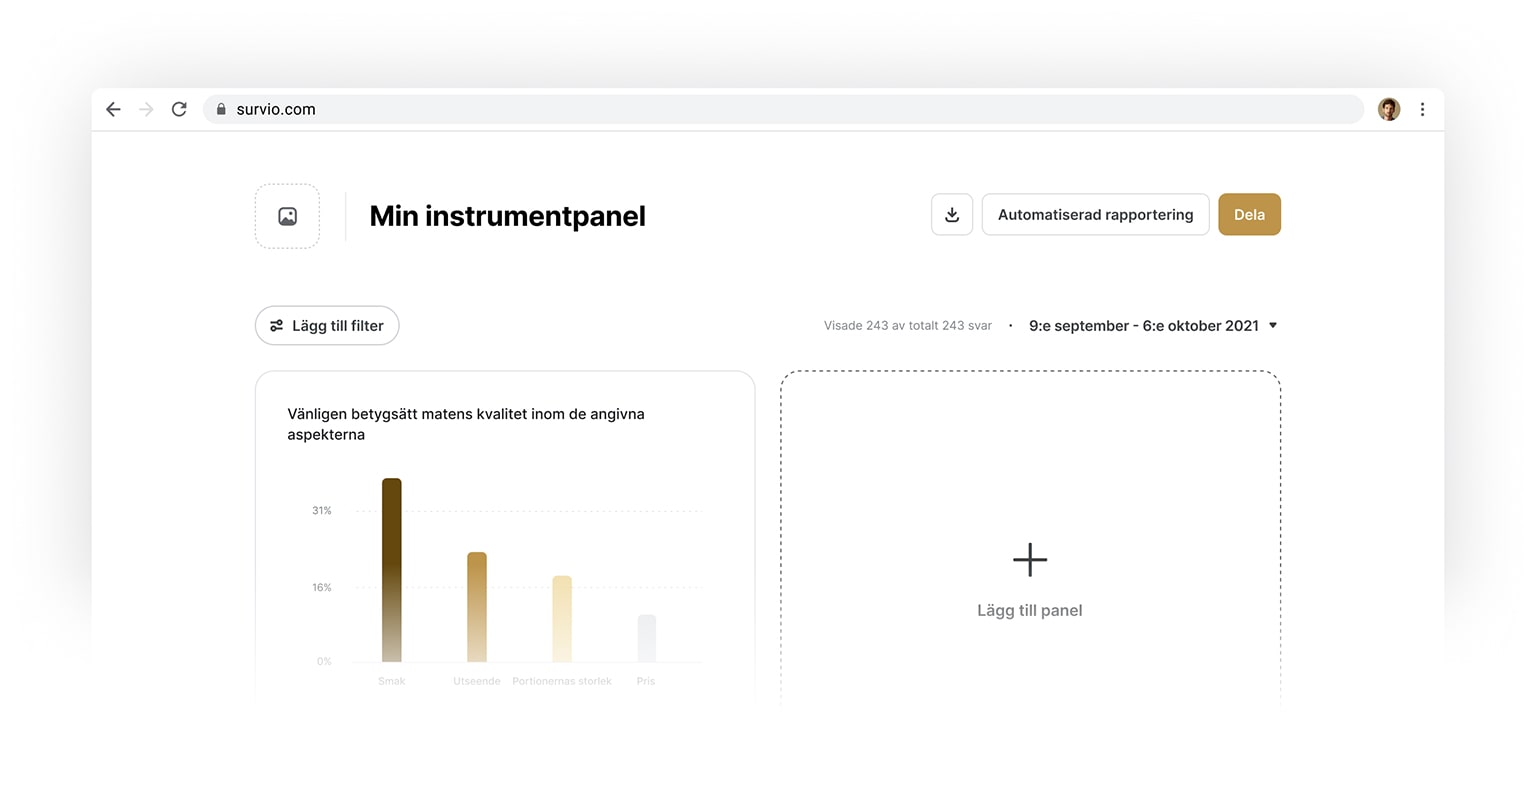Open 'Lägg till filter'
1536x791 pixels.
point(327,325)
